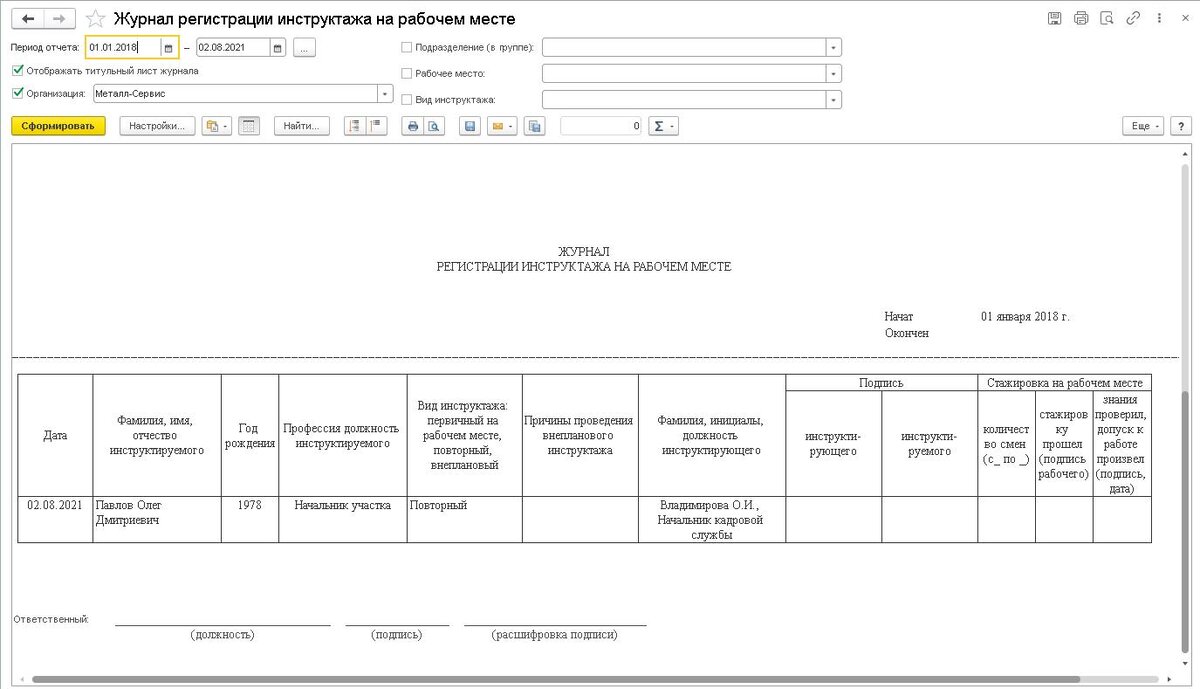Toggle the settings panel table icon
Screen dimensions: 1200x689
click(x=250, y=126)
